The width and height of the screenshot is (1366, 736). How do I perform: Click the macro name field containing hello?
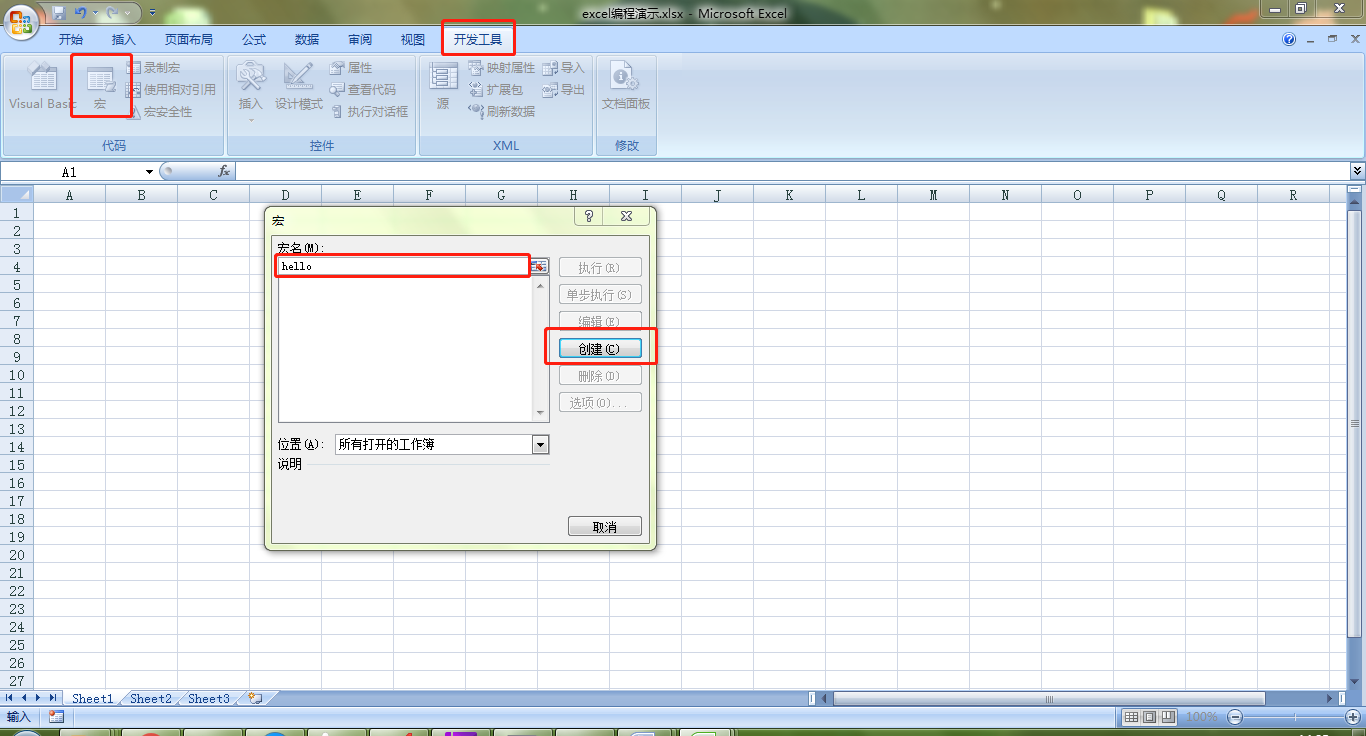403,266
